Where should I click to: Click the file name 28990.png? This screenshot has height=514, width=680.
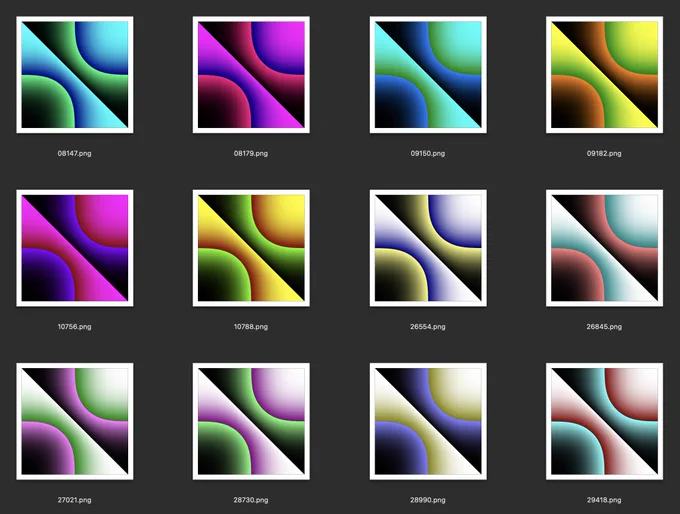428,500
